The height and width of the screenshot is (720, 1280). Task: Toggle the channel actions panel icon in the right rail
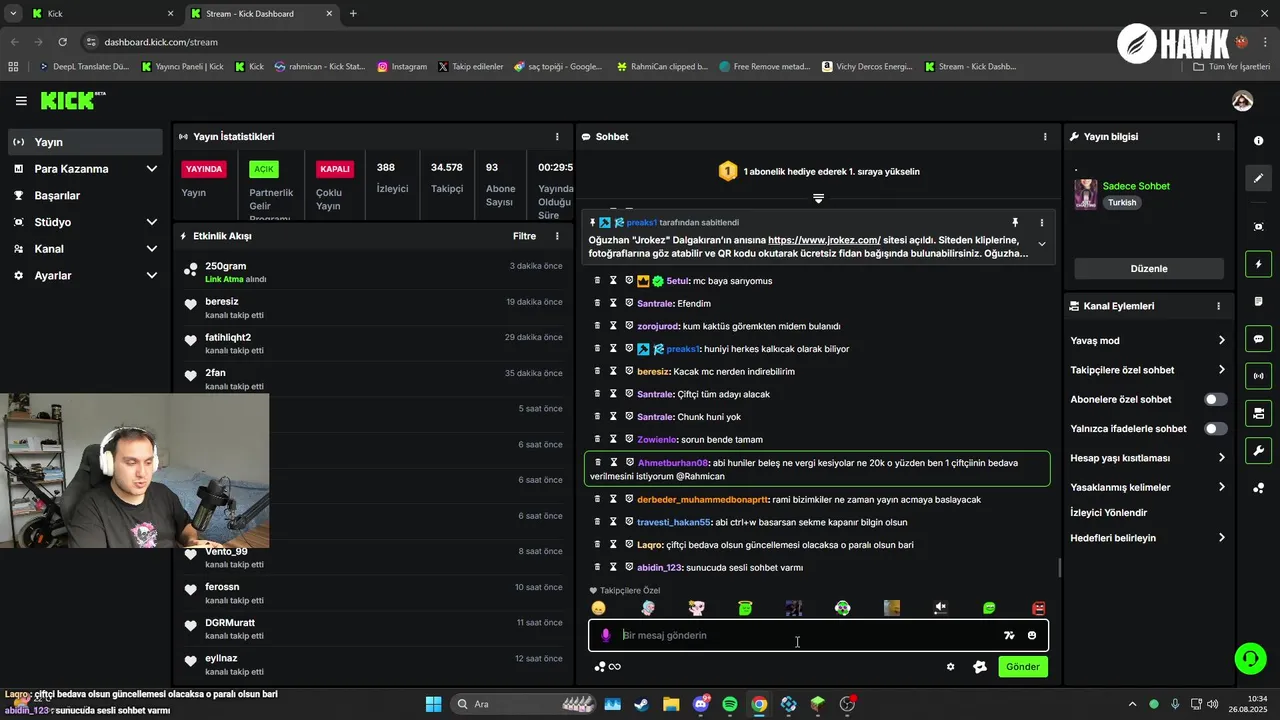point(1258,413)
